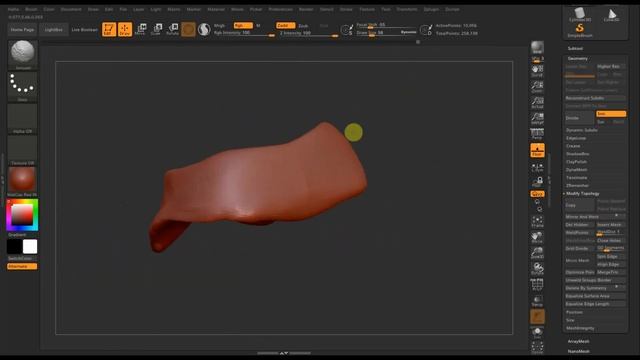
Task: Expand the DynaMesh section
Action: tap(576, 169)
